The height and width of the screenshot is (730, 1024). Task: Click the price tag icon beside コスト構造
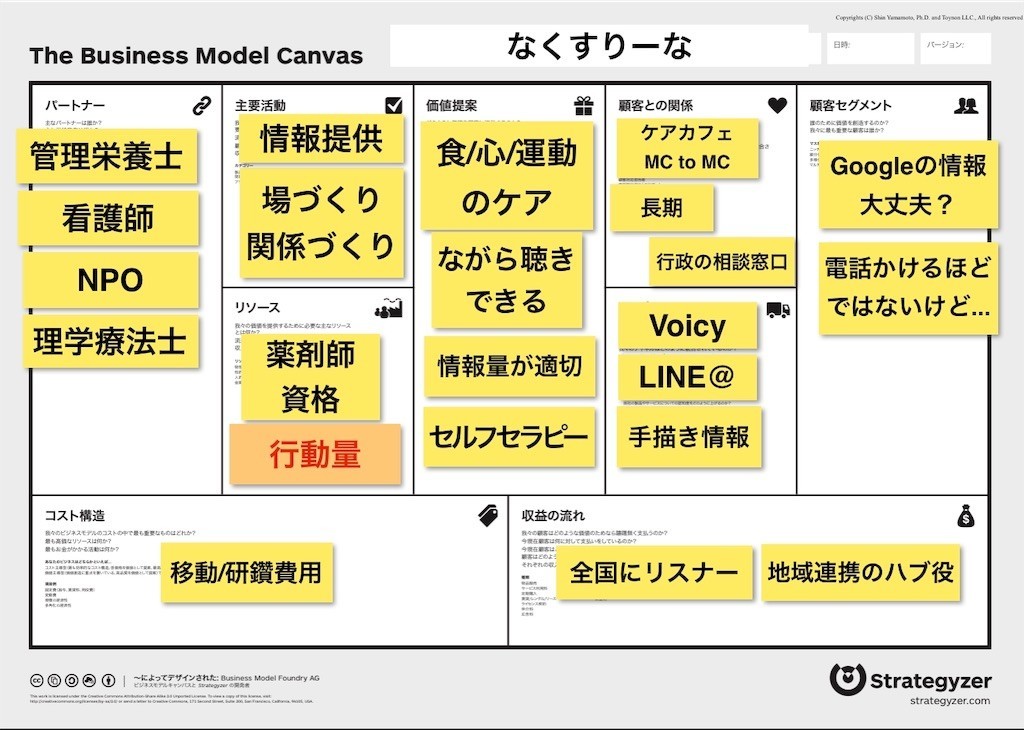488,516
